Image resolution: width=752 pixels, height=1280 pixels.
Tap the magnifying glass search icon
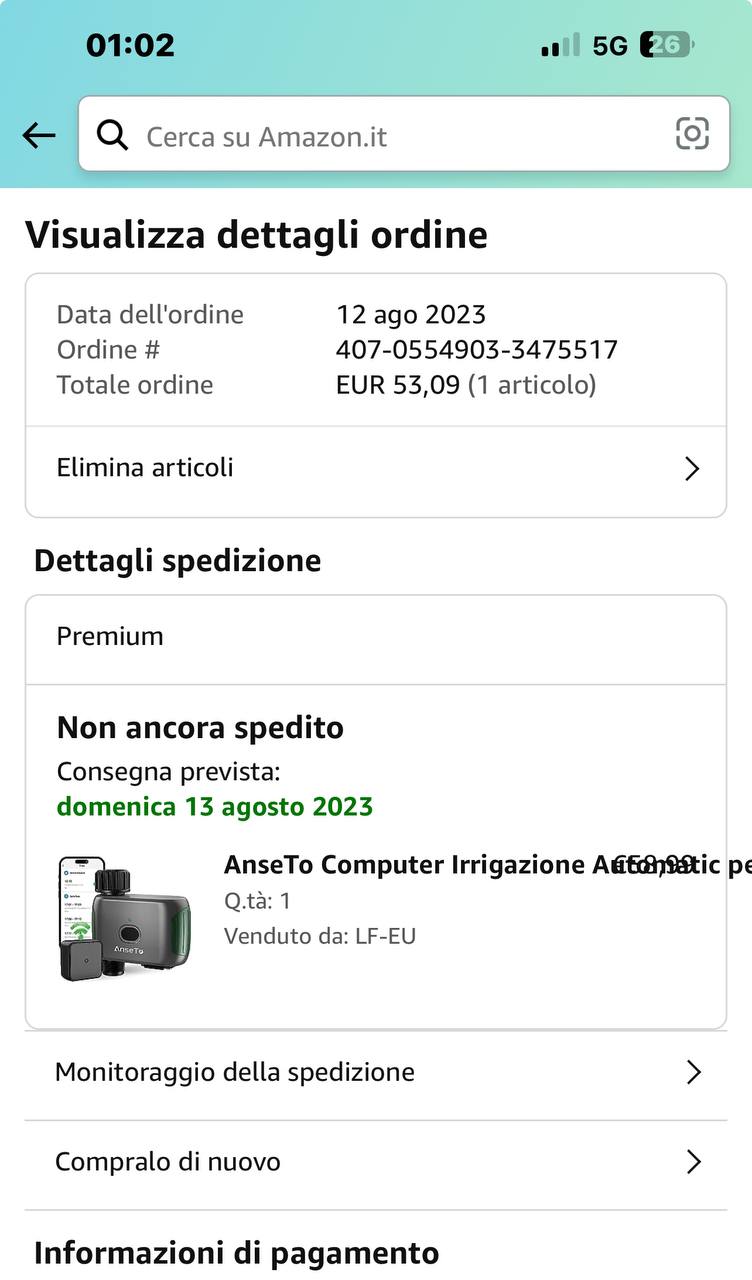(x=112, y=135)
